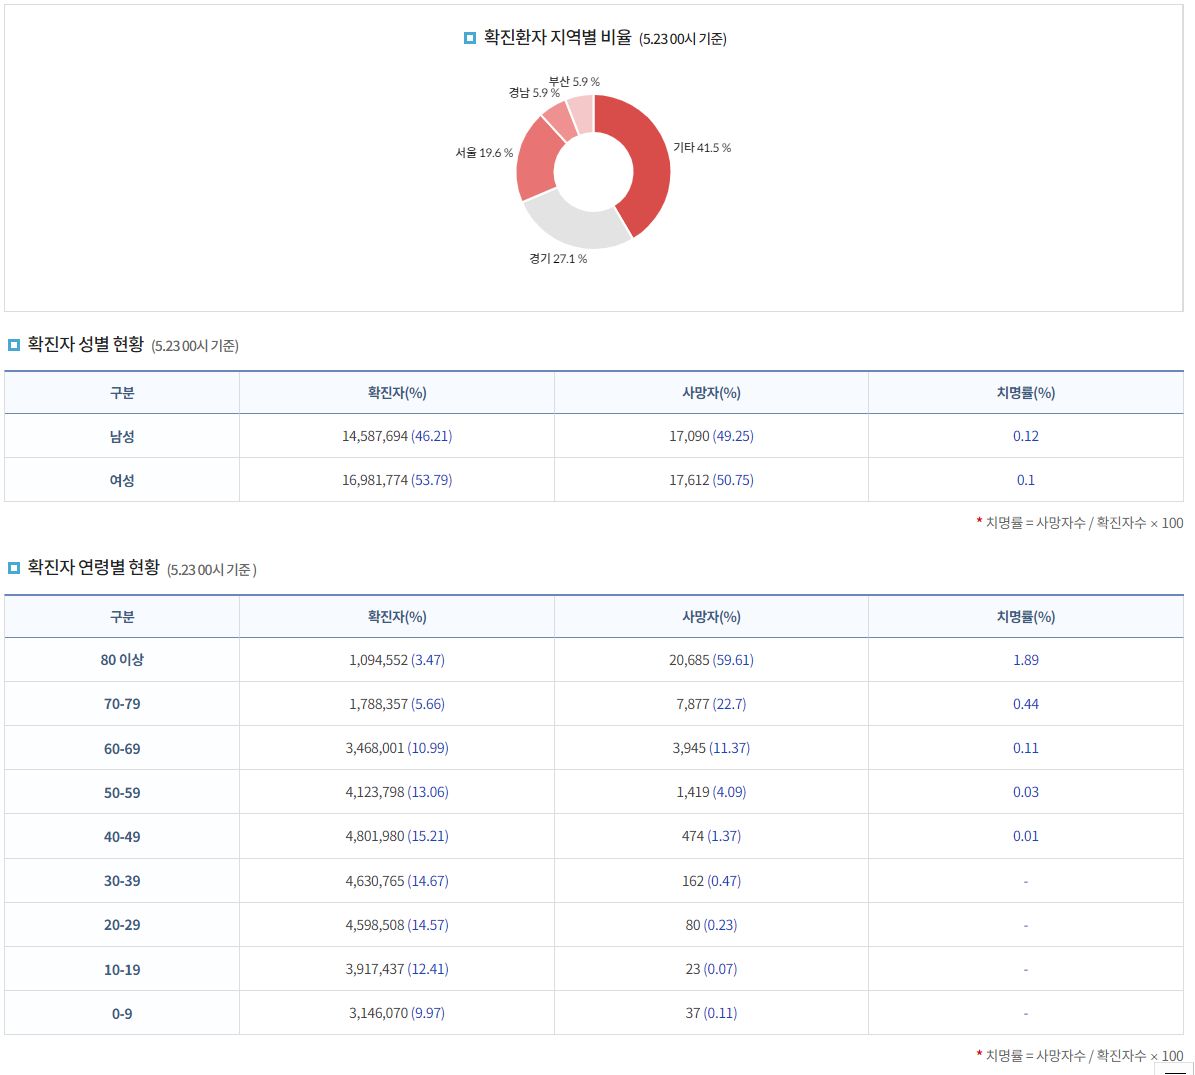Click the '서울 19.6 %' chart label
Screen dimensions: 1195x1075
coord(484,153)
